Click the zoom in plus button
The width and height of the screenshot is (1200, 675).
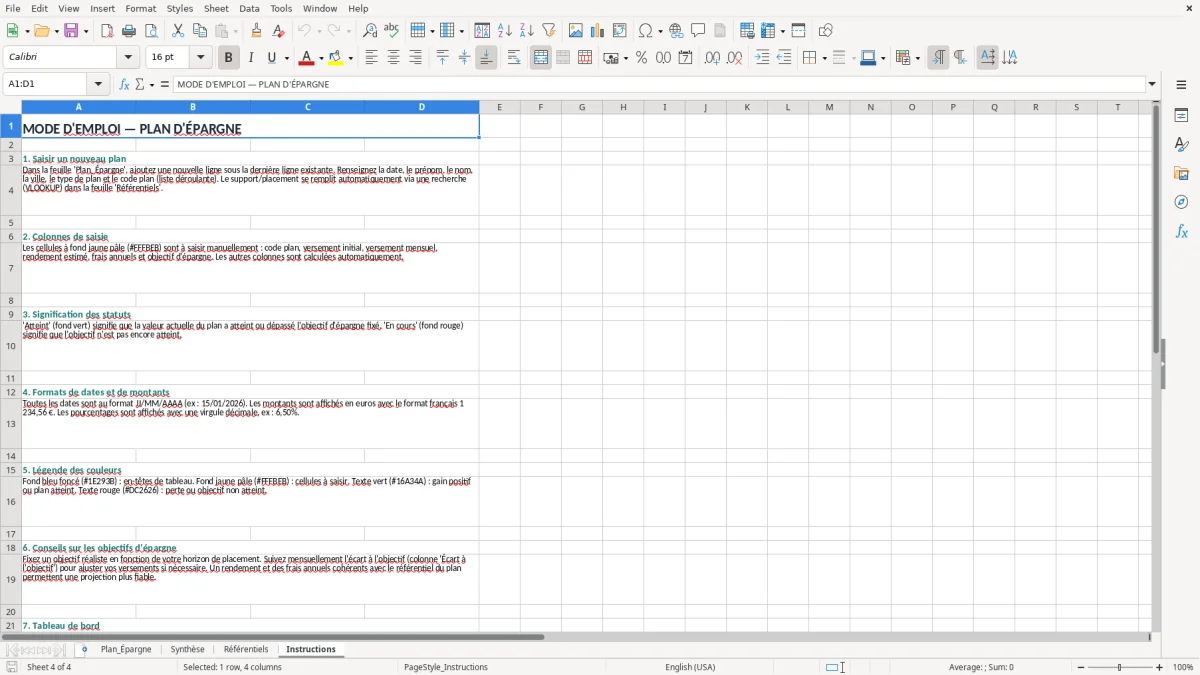[1160, 667]
